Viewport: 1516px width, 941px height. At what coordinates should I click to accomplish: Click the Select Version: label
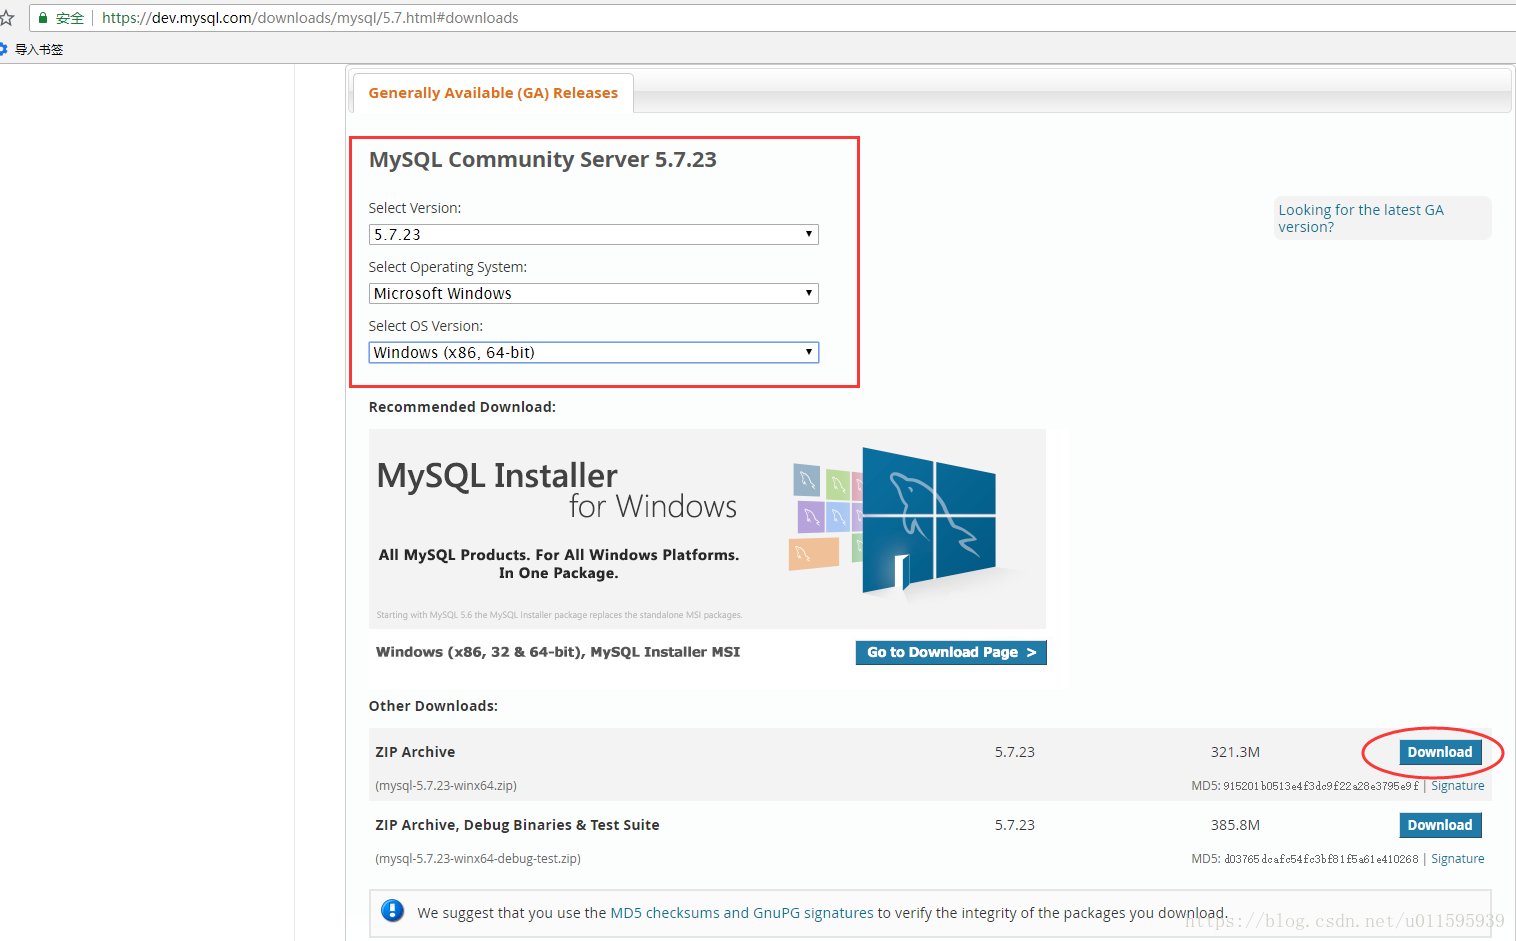click(415, 208)
